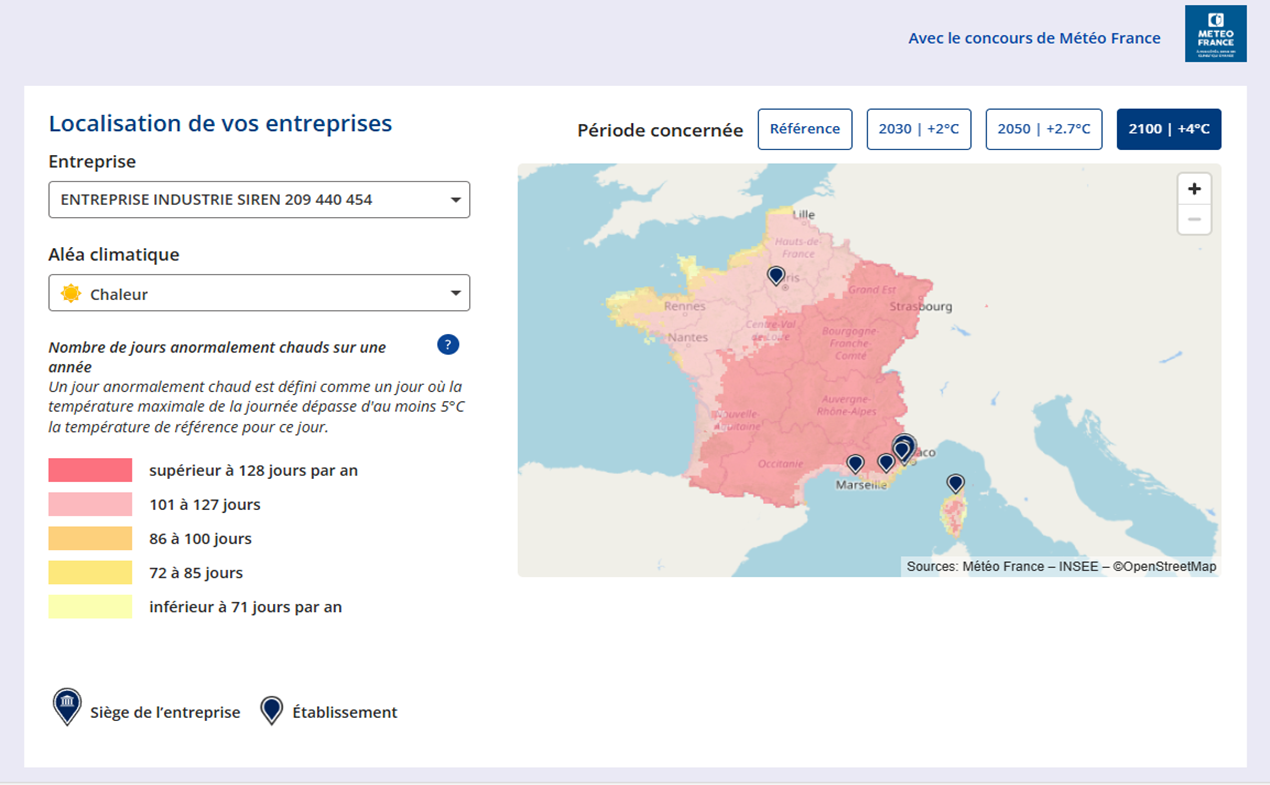
Task: Click the map marker near Paris
Action: pos(776,275)
